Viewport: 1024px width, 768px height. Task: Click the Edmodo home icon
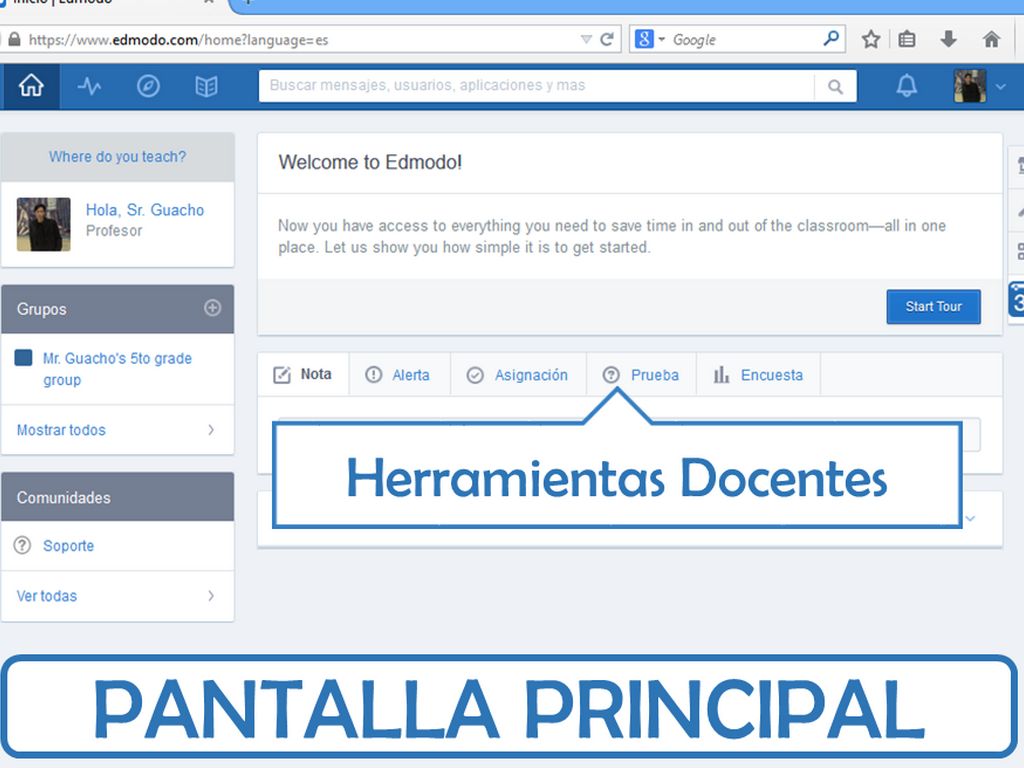(31, 87)
